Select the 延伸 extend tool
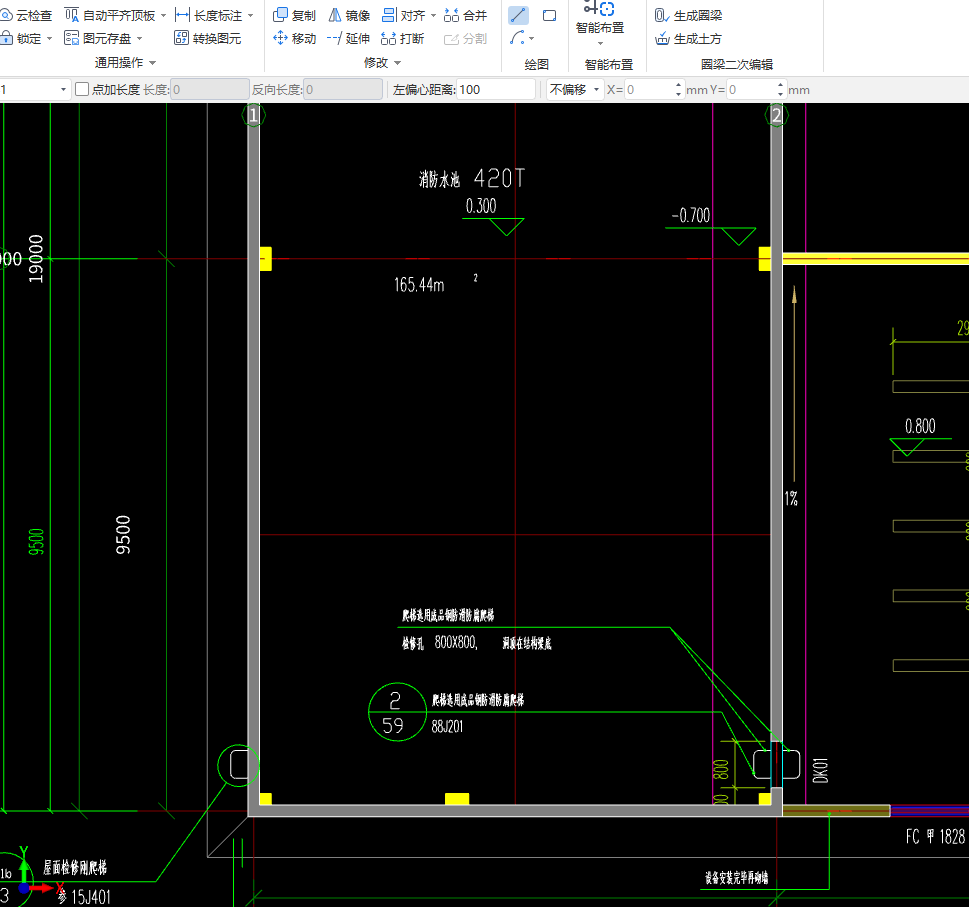 point(349,38)
